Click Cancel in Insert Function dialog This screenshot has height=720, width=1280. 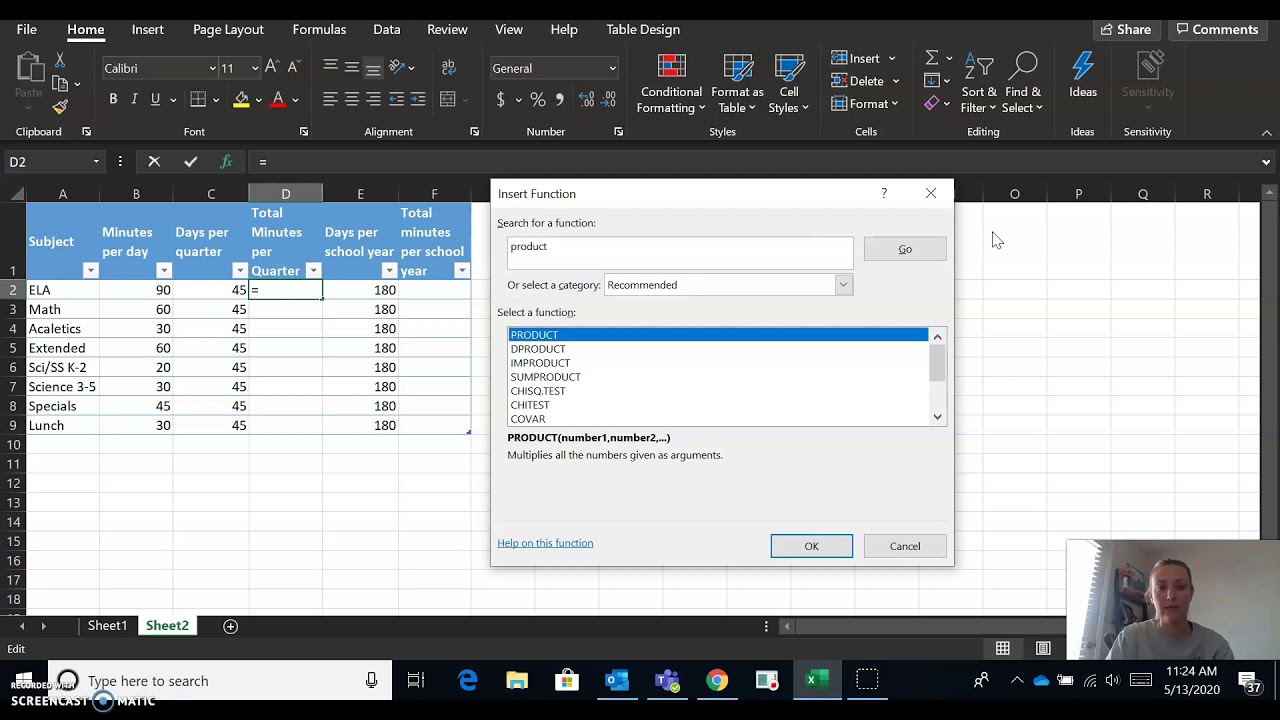tap(905, 546)
